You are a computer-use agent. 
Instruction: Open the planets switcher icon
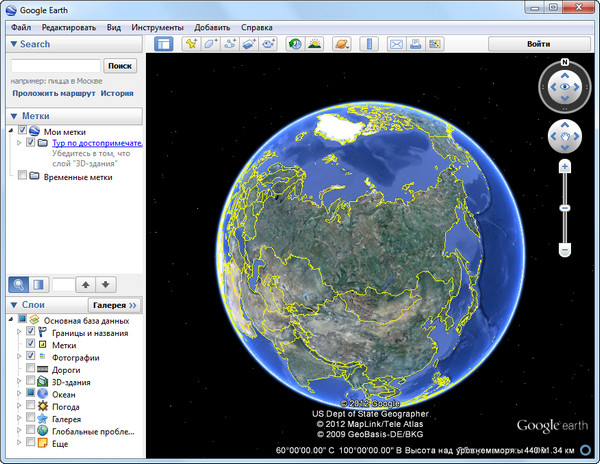tap(342, 44)
